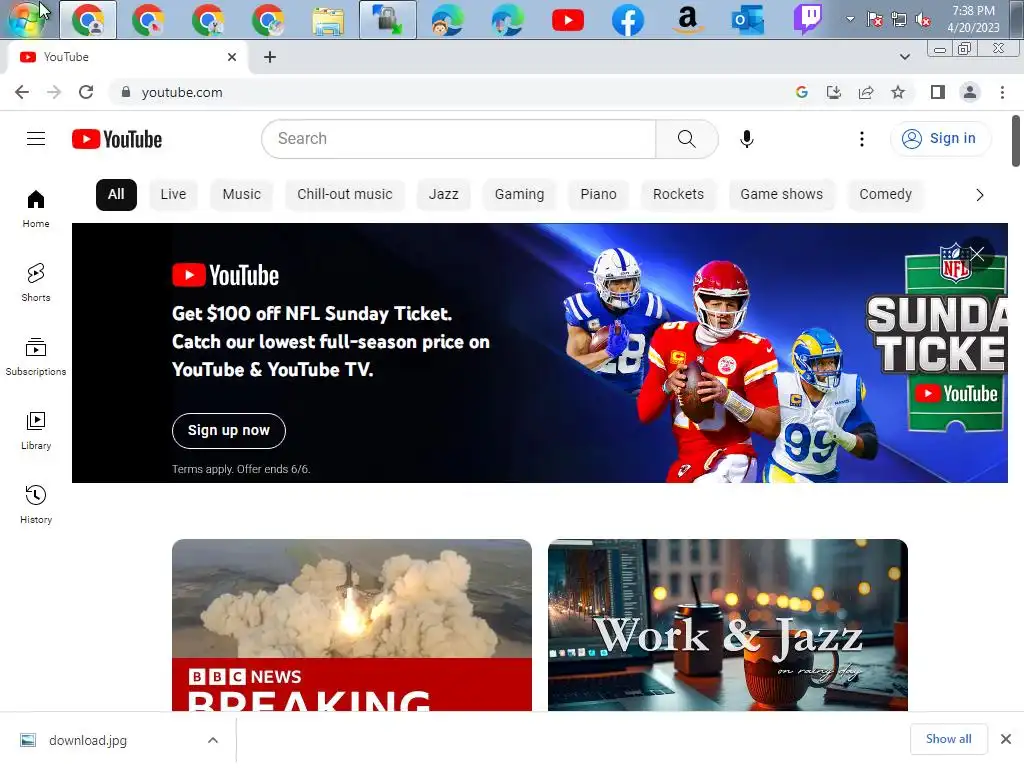1024x768 pixels.
Task: Click the Google icon in address bar
Action: [802, 92]
